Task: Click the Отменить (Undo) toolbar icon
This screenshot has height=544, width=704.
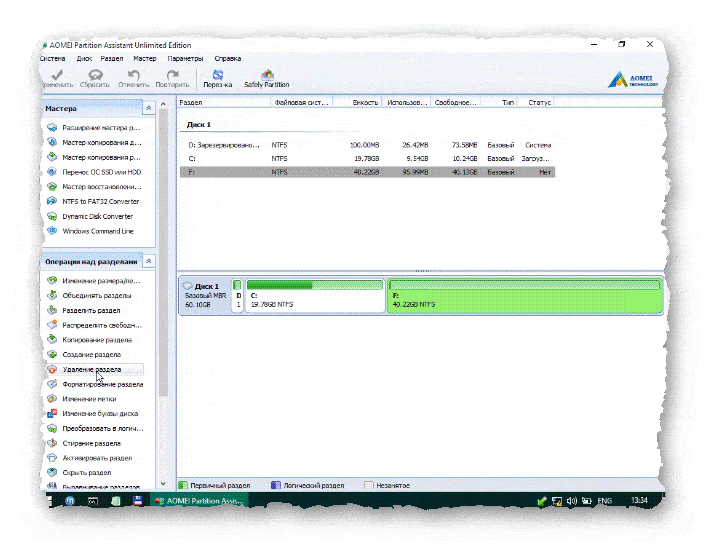Action: point(133,75)
